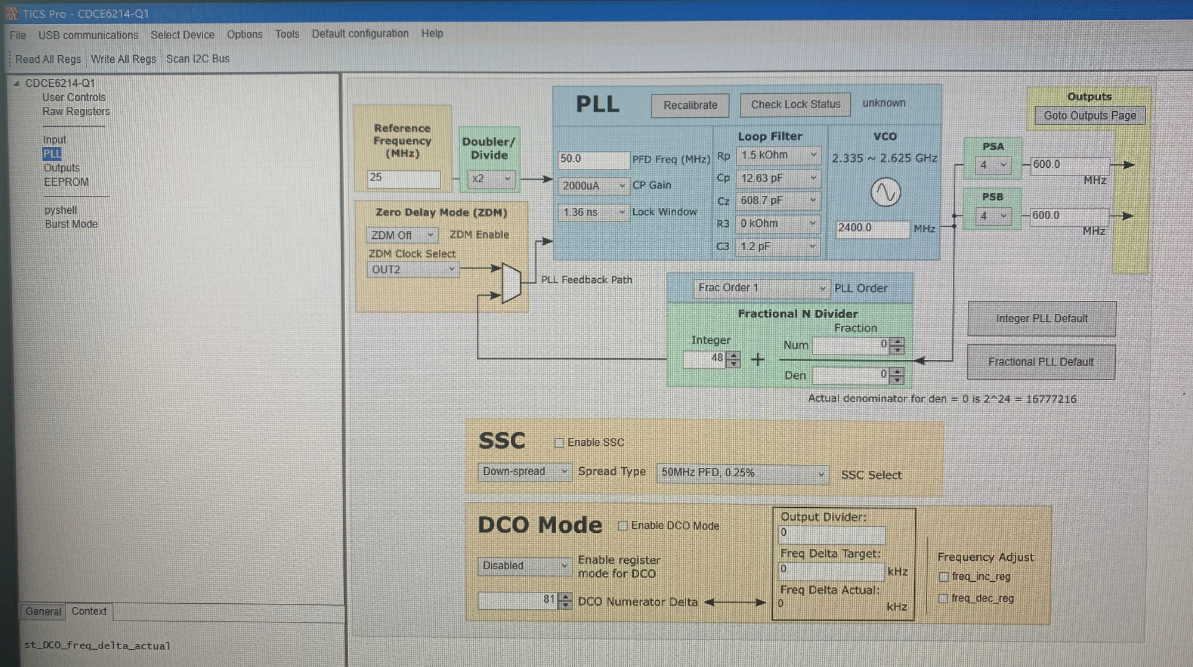Click the DCO Numerator Delta spinner arrows
The image size is (1193, 667).
565,602
